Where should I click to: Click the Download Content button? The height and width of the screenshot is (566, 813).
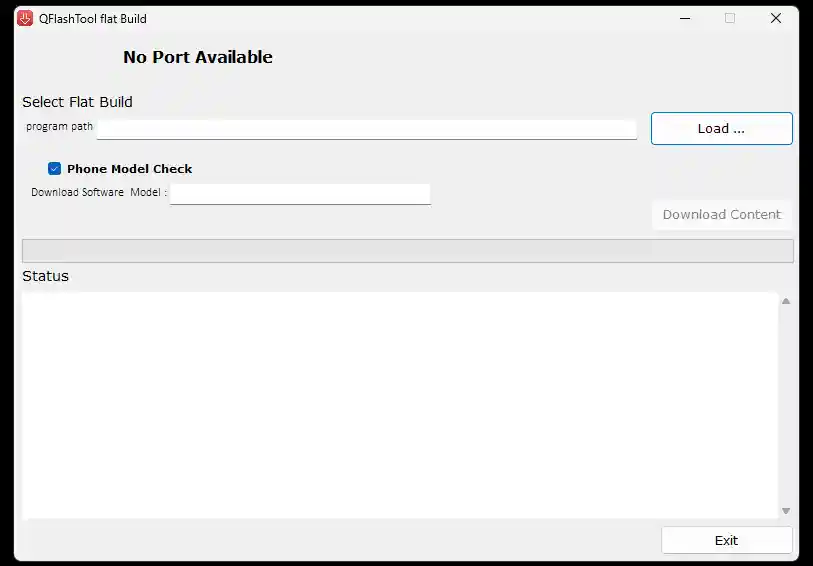(x=721, y=215)
